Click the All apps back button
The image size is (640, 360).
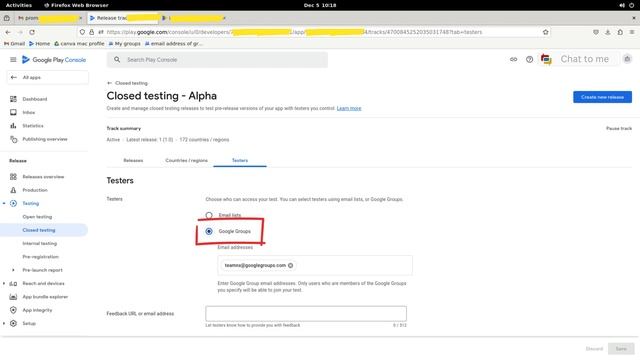tap(47, 77)
